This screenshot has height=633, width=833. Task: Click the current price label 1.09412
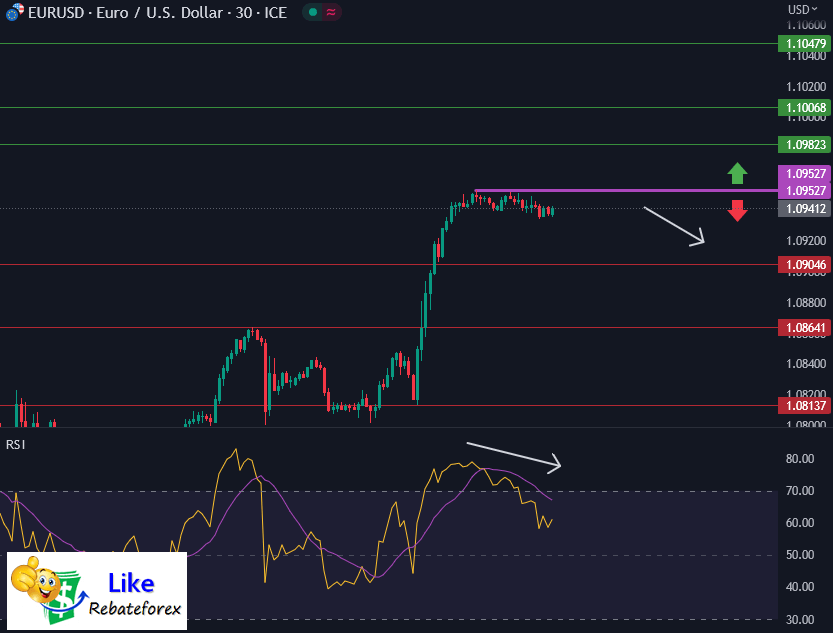[x=804, y=209]
